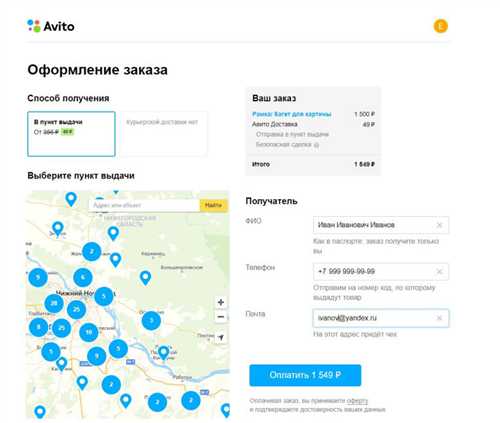Viewport: 500px width, 423px height.
Task: Select the lone pin below 'Большемурашкино' label
Action: 145,278
